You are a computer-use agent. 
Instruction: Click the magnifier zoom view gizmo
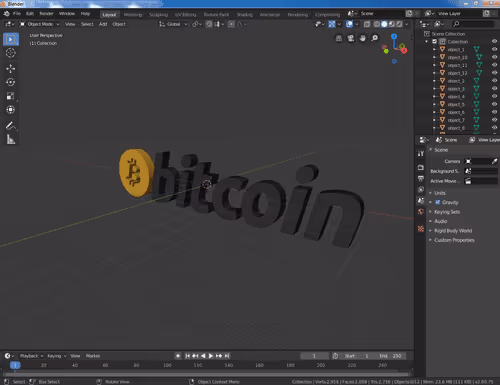coord(375,38)
